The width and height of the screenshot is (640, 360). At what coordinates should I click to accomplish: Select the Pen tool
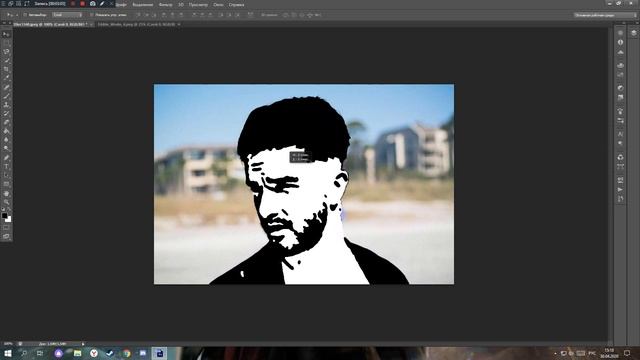click(6, 158)
